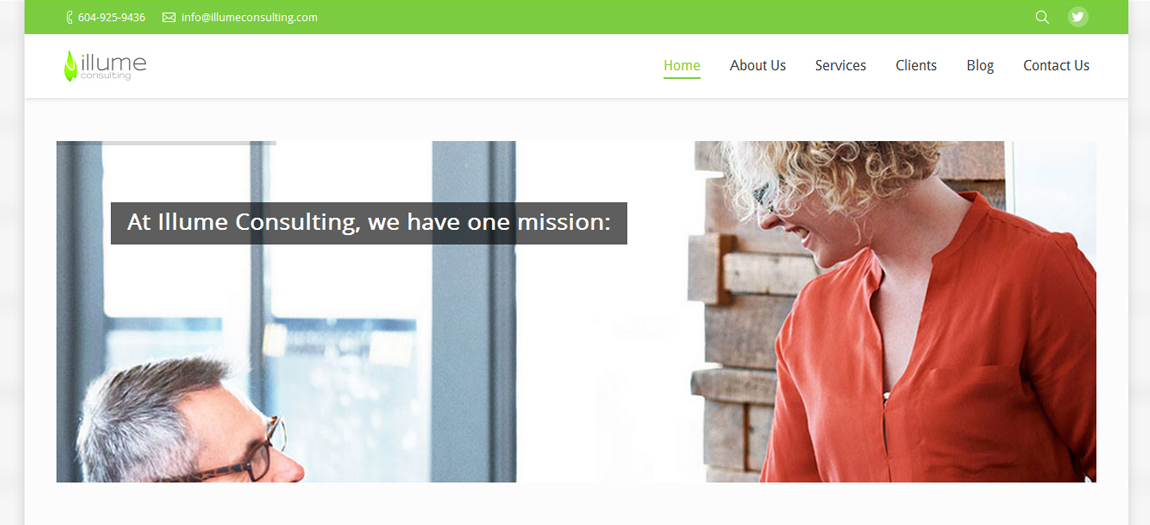
Task: Click the "At Illume Consulting" mission caption
Action: [369, 223]
